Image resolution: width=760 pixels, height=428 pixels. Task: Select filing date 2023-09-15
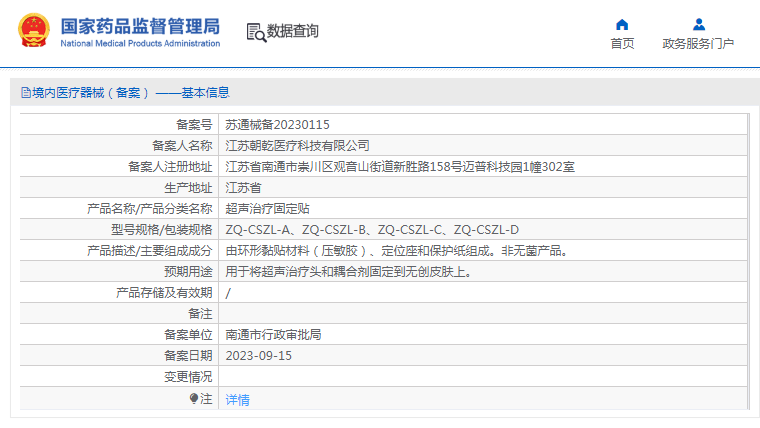pos(258,356)
